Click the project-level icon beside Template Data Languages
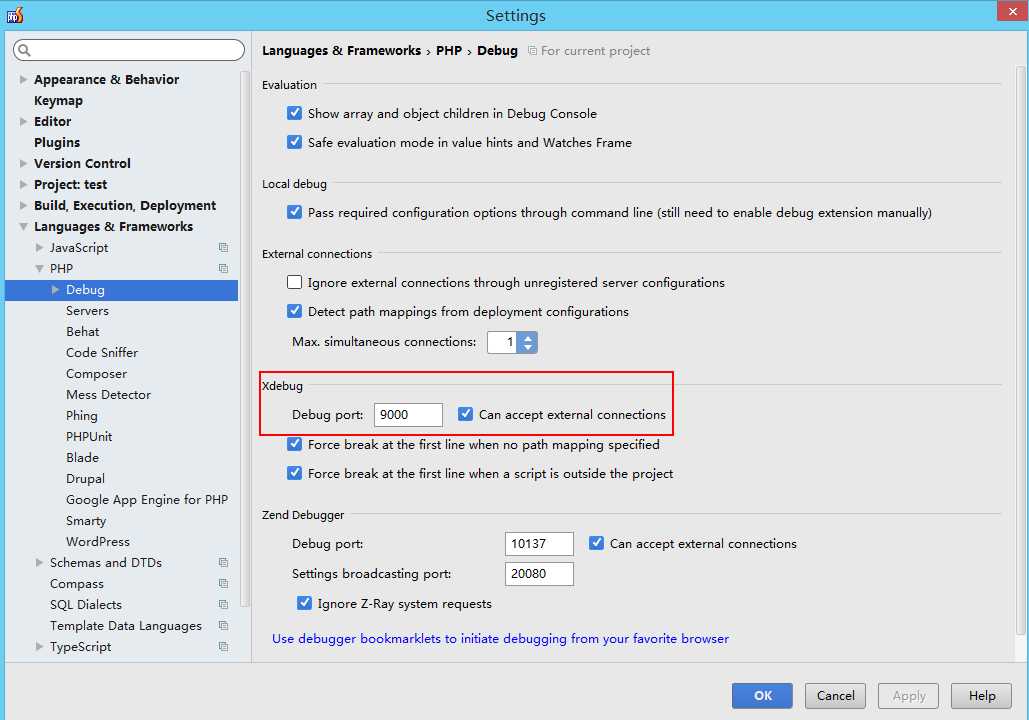The height and width of the screenshot is (720, 1029). click(x=223, y=625)
